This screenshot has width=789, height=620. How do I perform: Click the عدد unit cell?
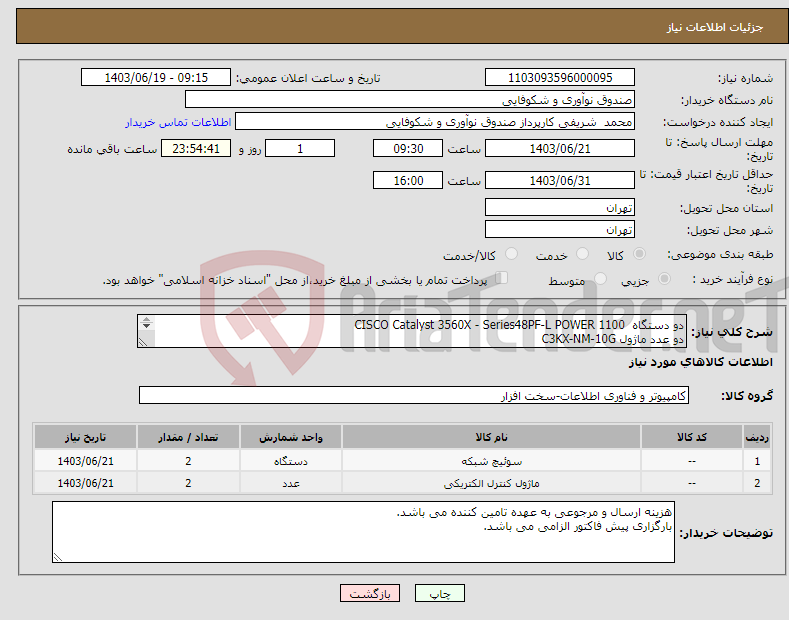click(291, 483)
